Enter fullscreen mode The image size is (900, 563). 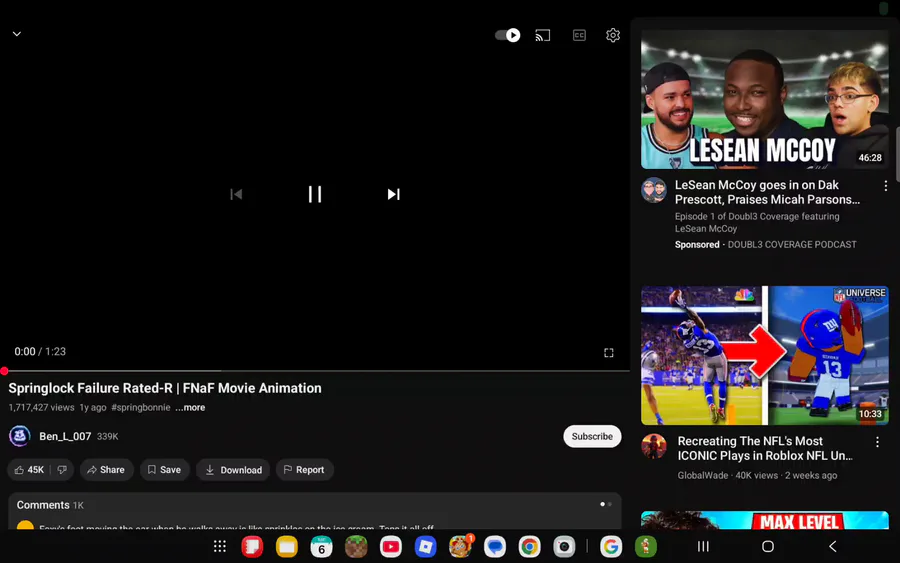[x=608, y=352]
